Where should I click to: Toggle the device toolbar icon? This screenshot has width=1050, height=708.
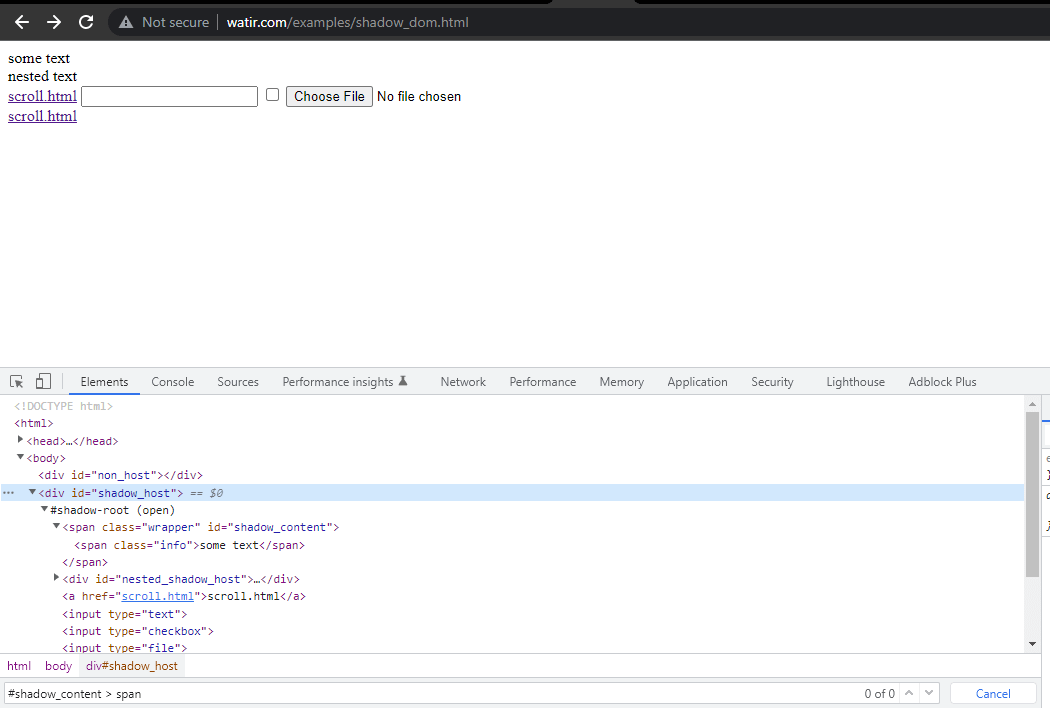click(43, 382)
